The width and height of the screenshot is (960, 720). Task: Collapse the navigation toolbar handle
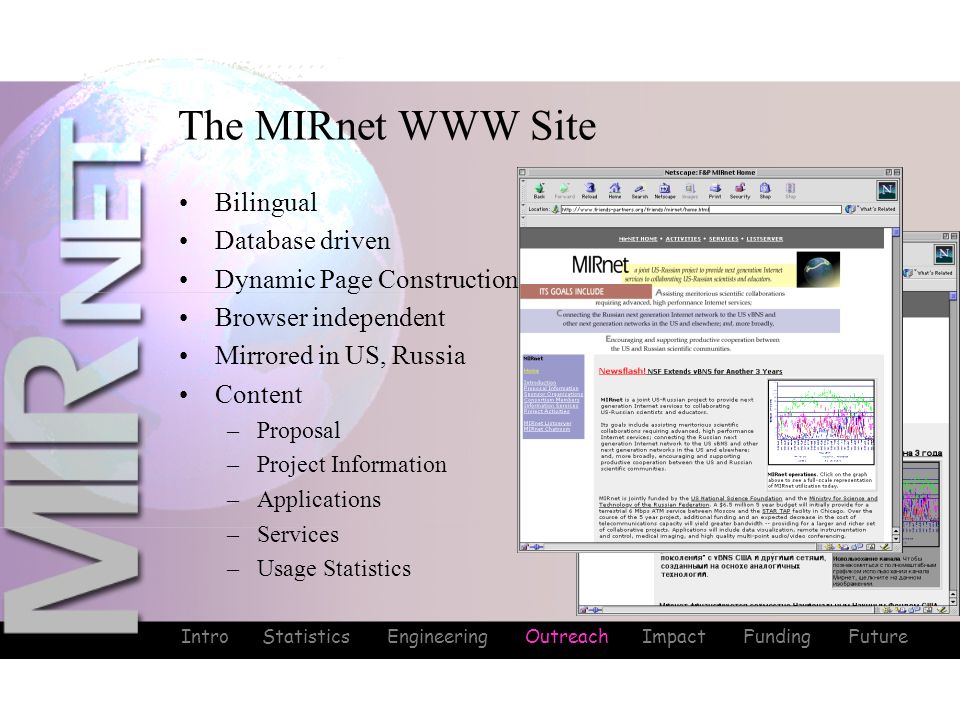523,190
